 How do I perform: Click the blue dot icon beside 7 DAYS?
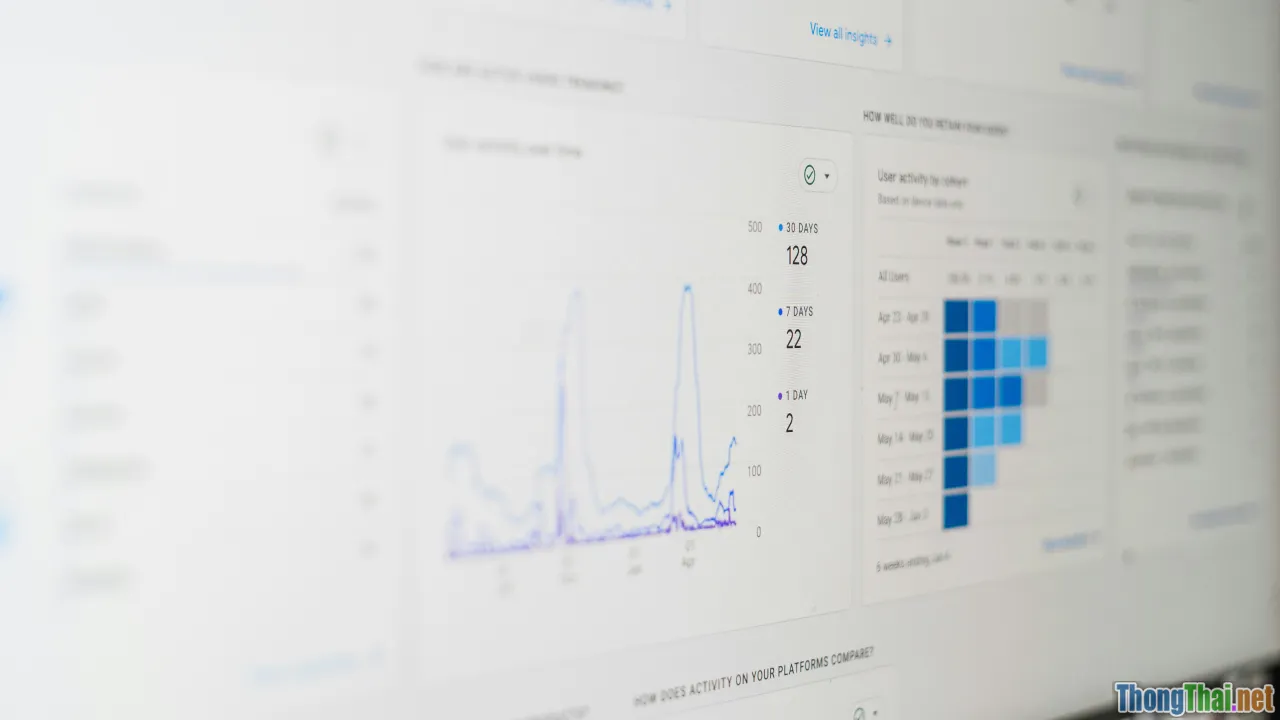[x=780, y=311]
